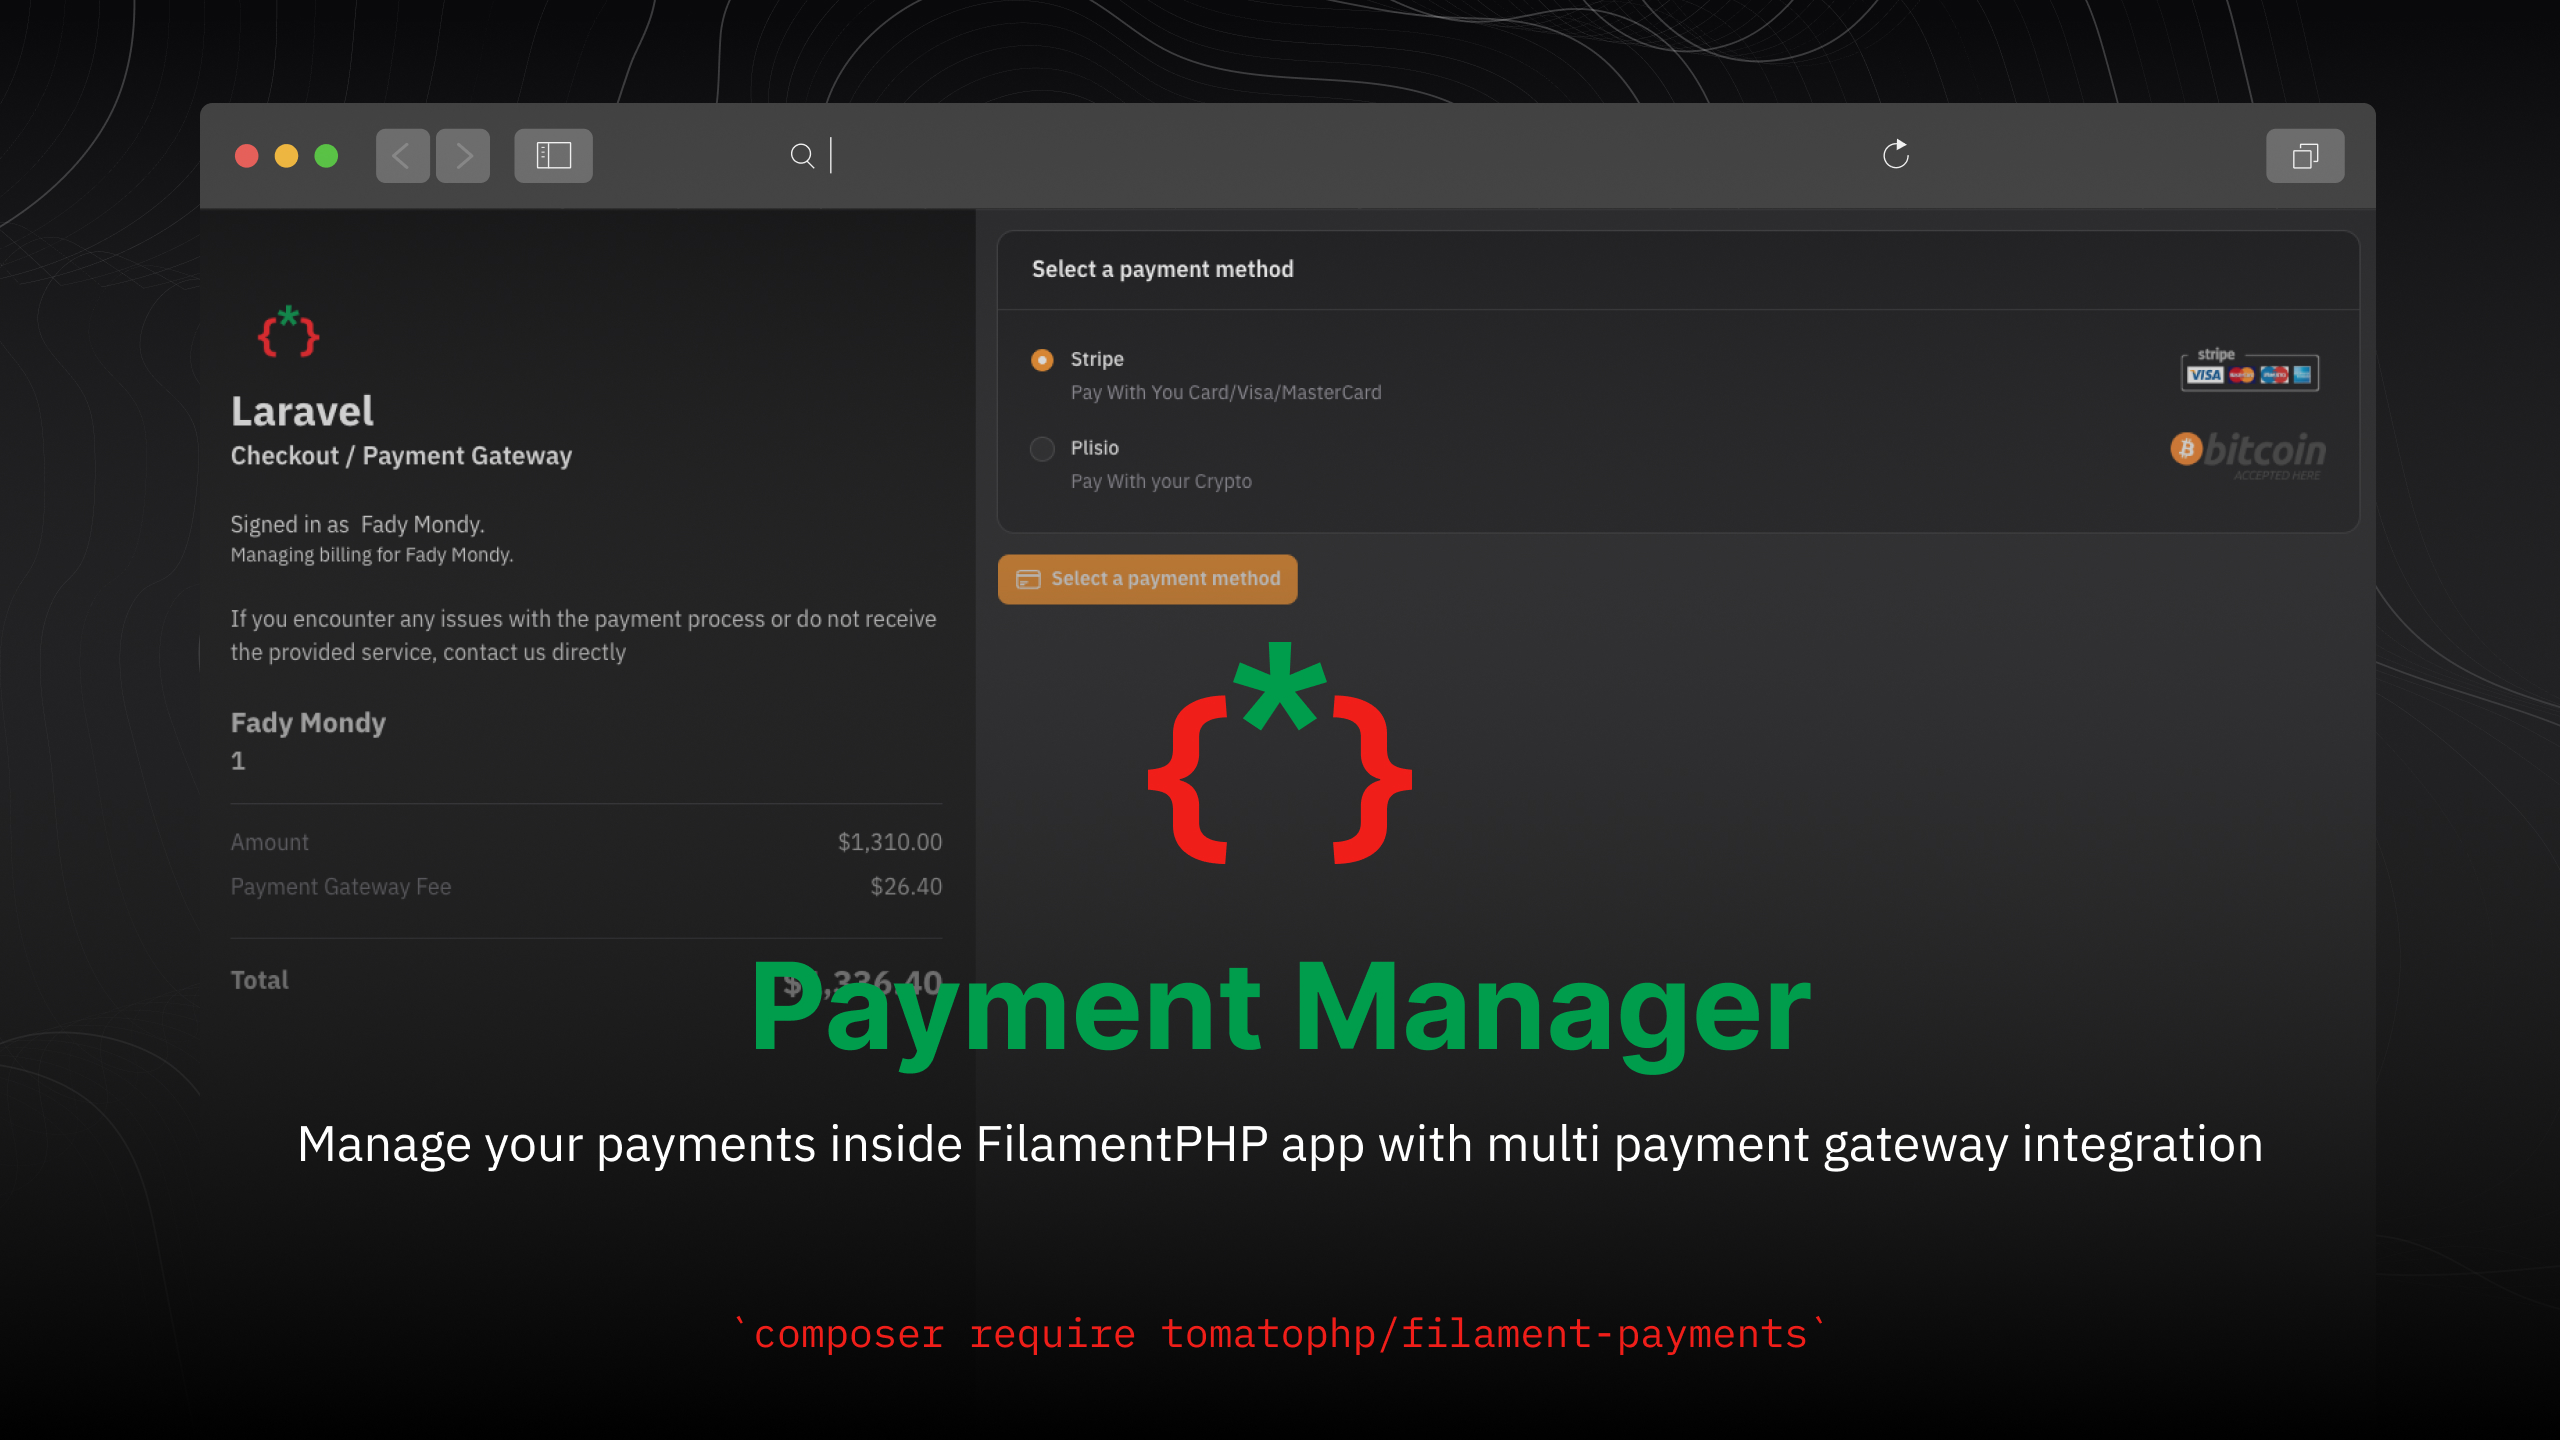Select the Plisio radio button
Screen dimensions: 2560x1440
pyautogui.click(x=1042, y=449)
